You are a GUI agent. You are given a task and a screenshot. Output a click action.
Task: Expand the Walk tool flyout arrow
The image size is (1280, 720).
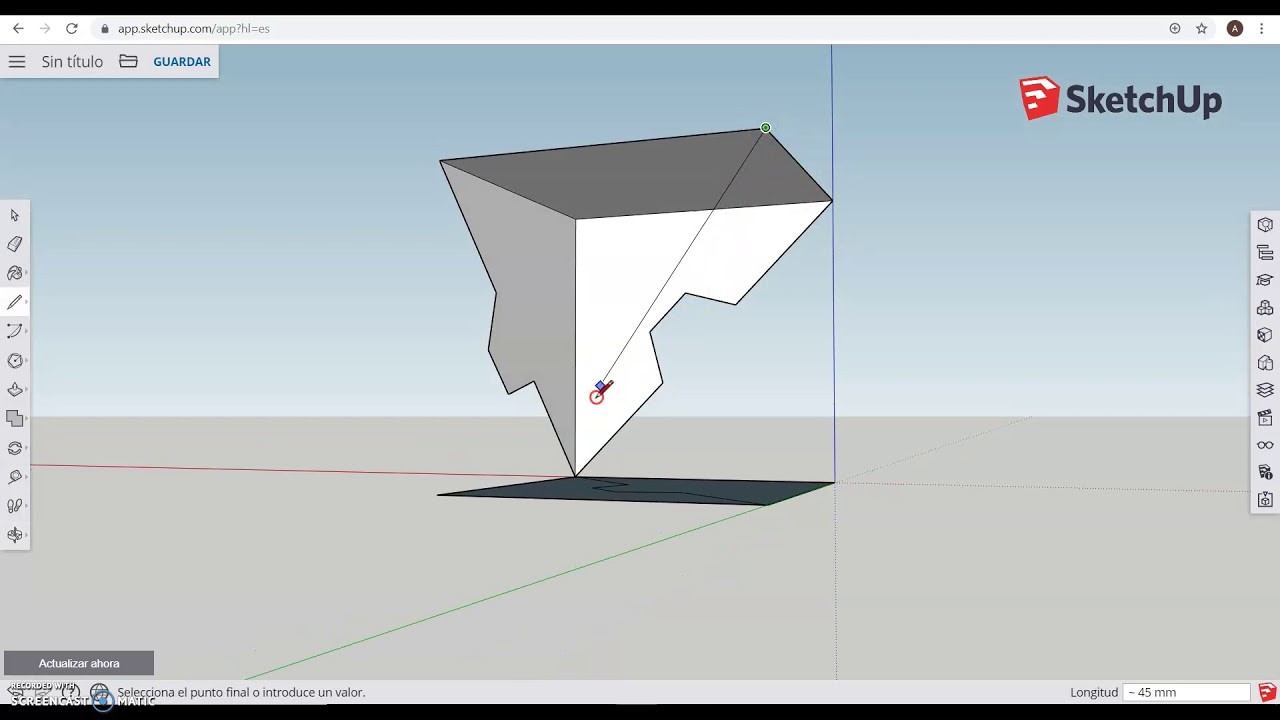pyautogui.click(x=26, y=506)
